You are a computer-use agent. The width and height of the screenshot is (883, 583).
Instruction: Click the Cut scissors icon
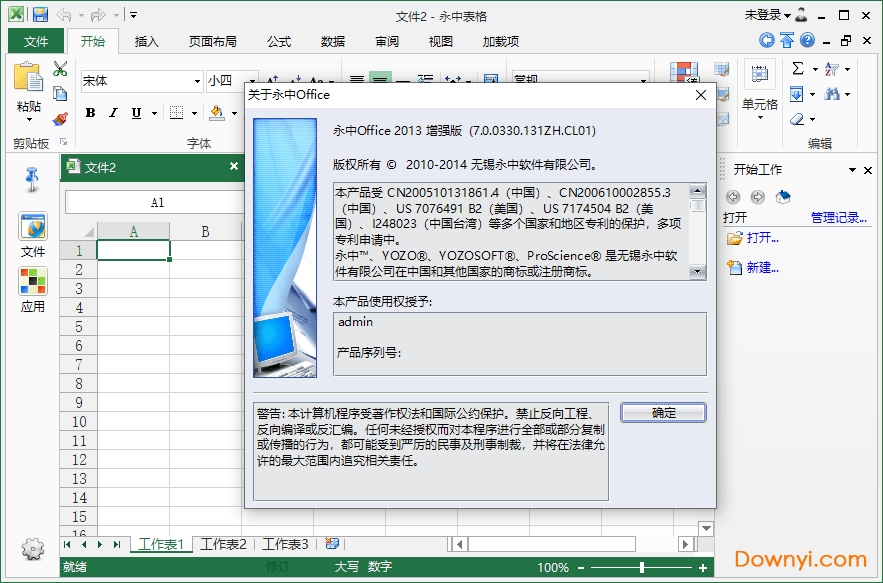[60, 69]
